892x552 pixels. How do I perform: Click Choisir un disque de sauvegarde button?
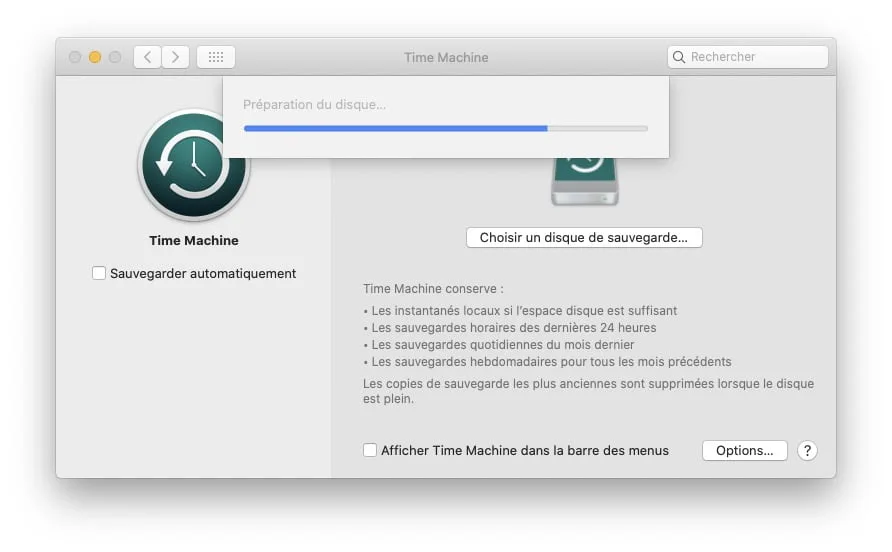point(584,237)
